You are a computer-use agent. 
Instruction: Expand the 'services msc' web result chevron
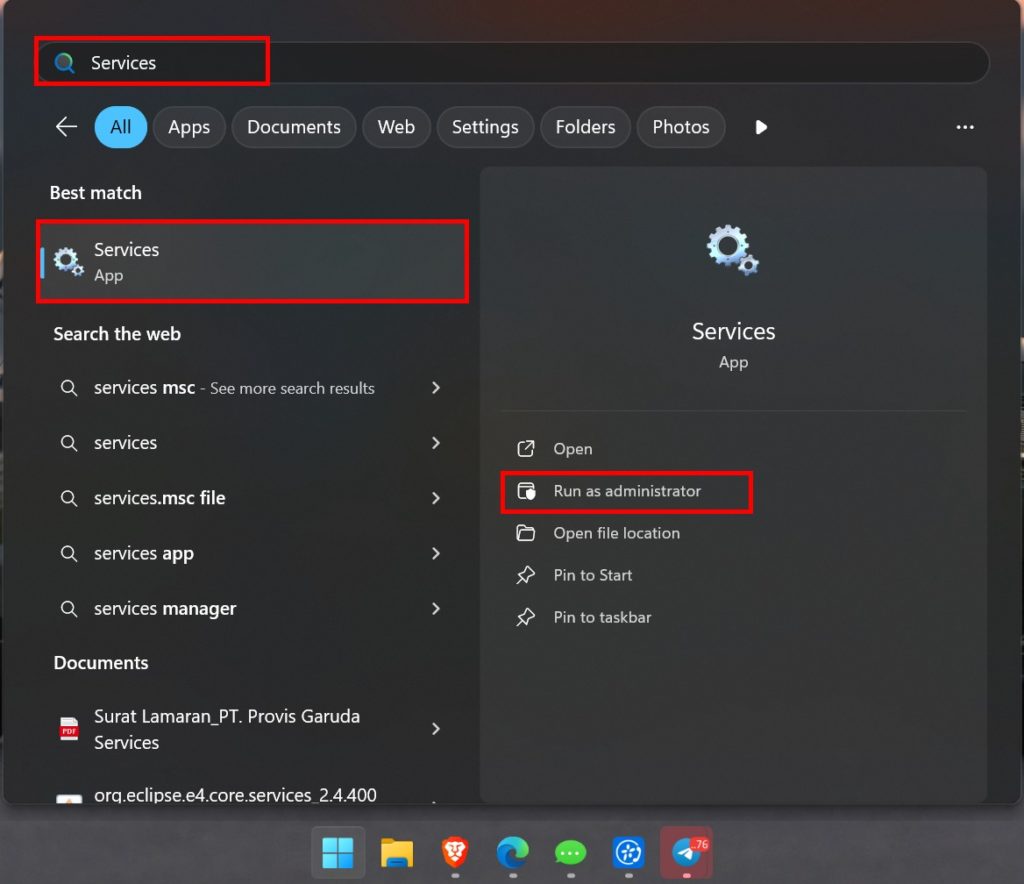click(436, 388)
